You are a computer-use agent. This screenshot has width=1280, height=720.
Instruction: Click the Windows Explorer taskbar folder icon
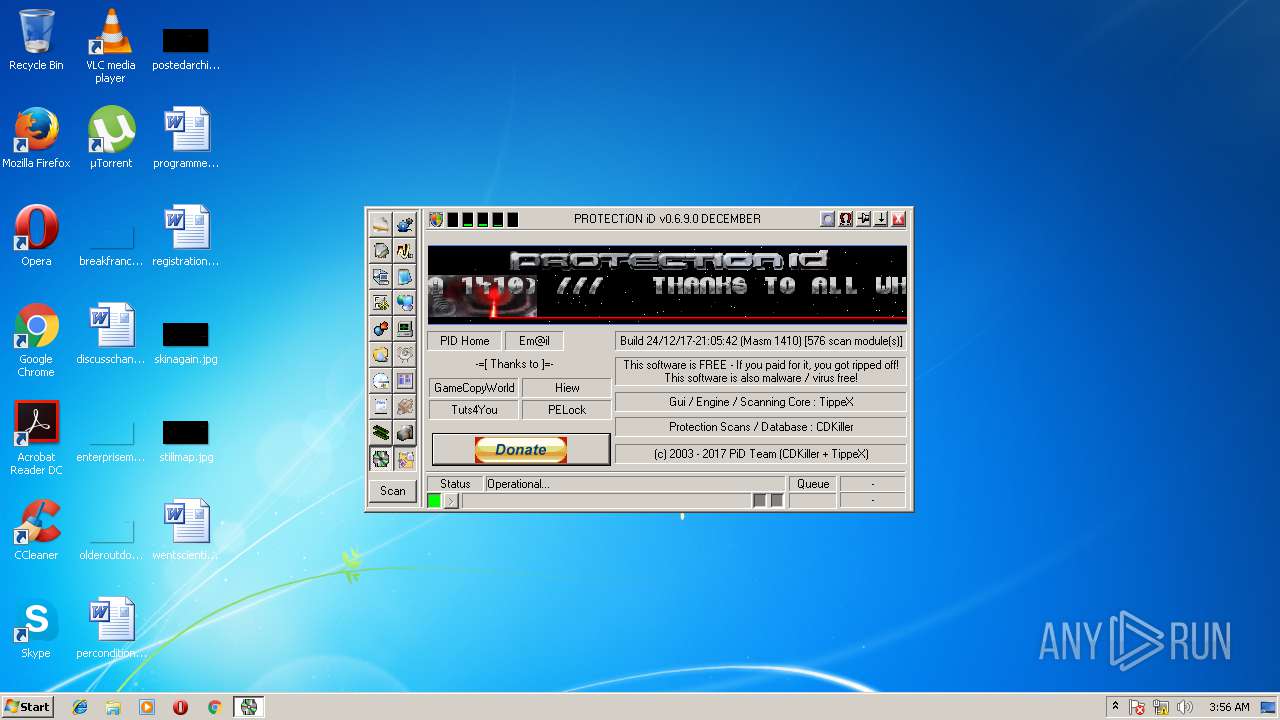(113, 707)
